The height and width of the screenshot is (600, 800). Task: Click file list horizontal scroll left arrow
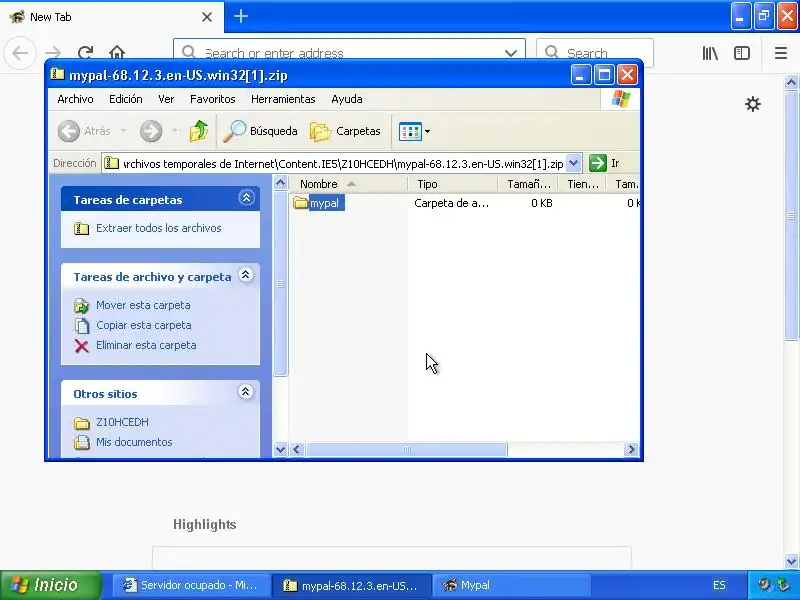[x=297, y=449]
